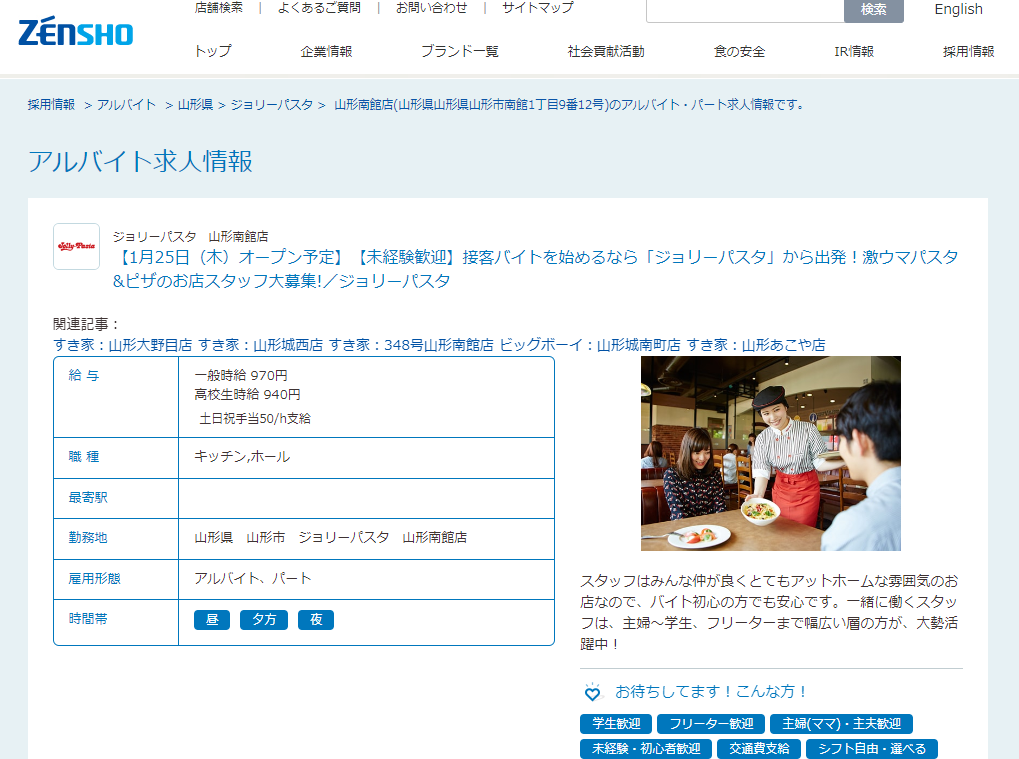Click the 山形県 breadcrumb link
1019x759 pixels.
[x=195, y=104]
